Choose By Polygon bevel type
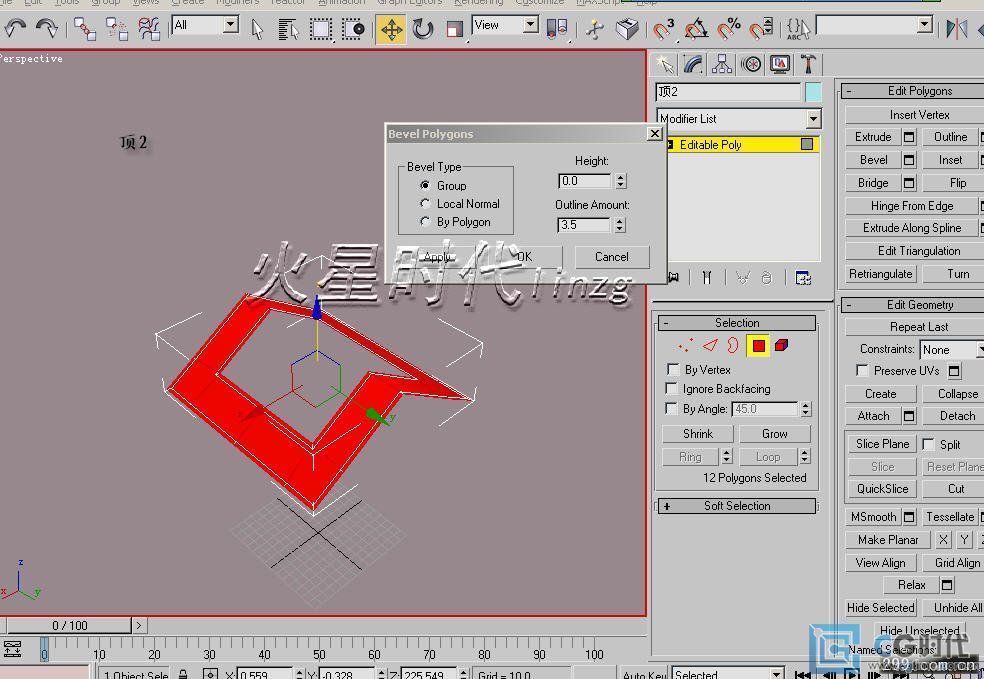This screenshot has height=679, width=984. (x=426, y=222)
